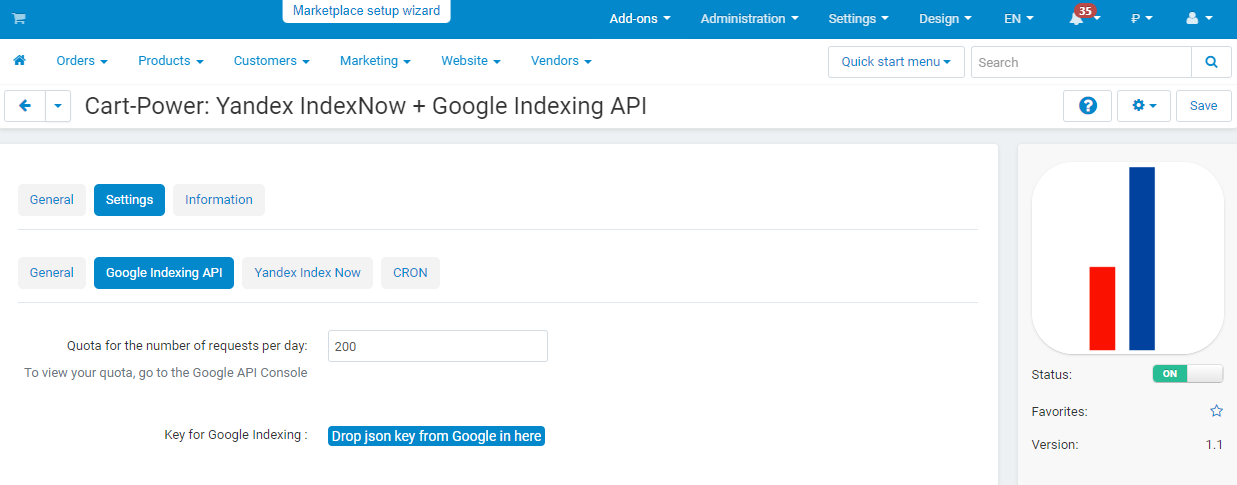
Task: Open the user account icon menu
Action: pyautogui.click(x=1198, y=18)
